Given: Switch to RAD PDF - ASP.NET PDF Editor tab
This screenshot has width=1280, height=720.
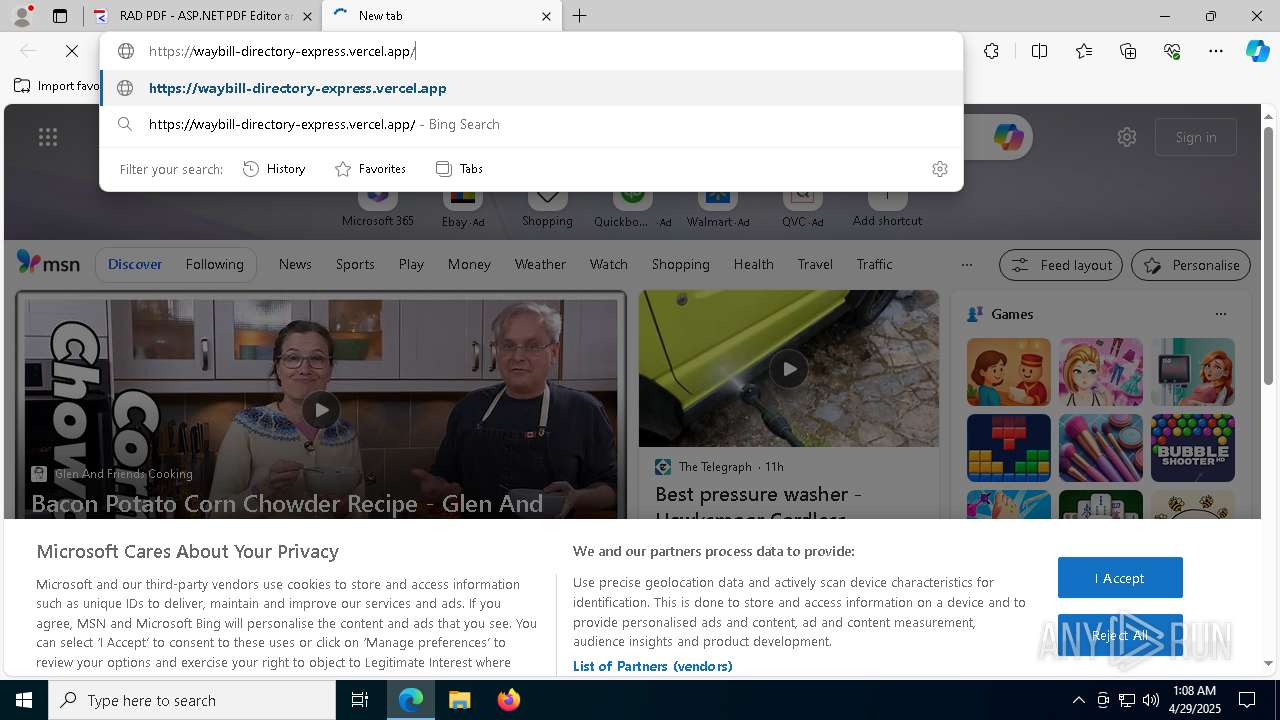Looking at the screenshot, I should coord(203,16).
